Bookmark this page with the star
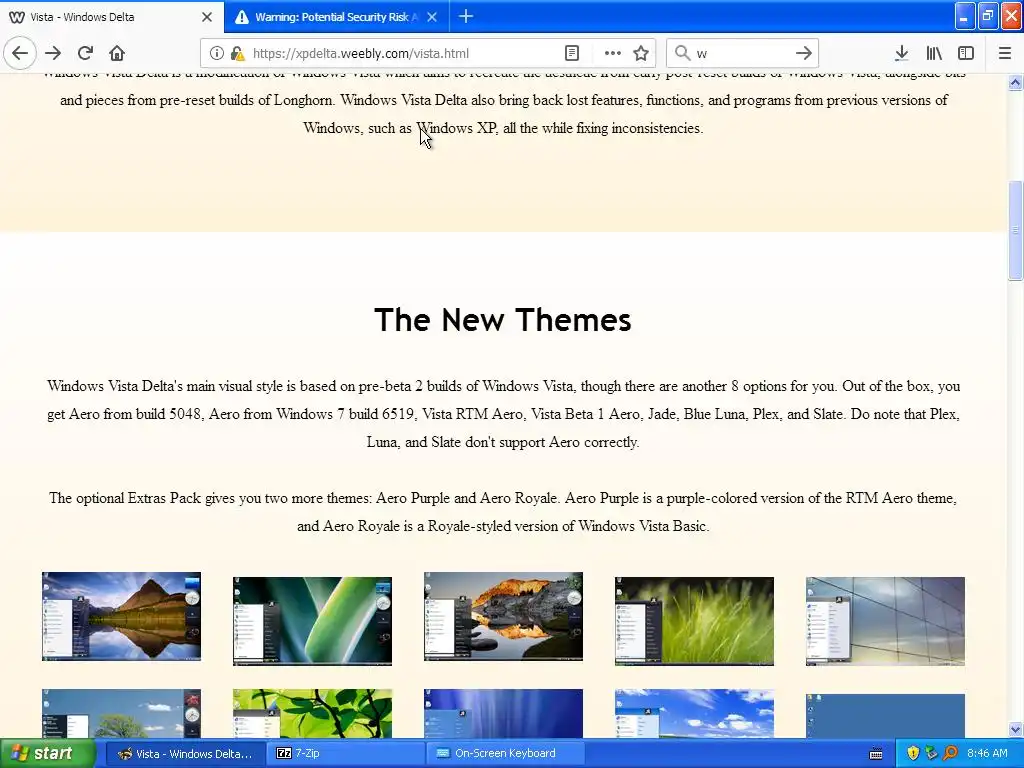This screenshot has height=768, width=1024. pyautogui.click(x=641, y=53)
